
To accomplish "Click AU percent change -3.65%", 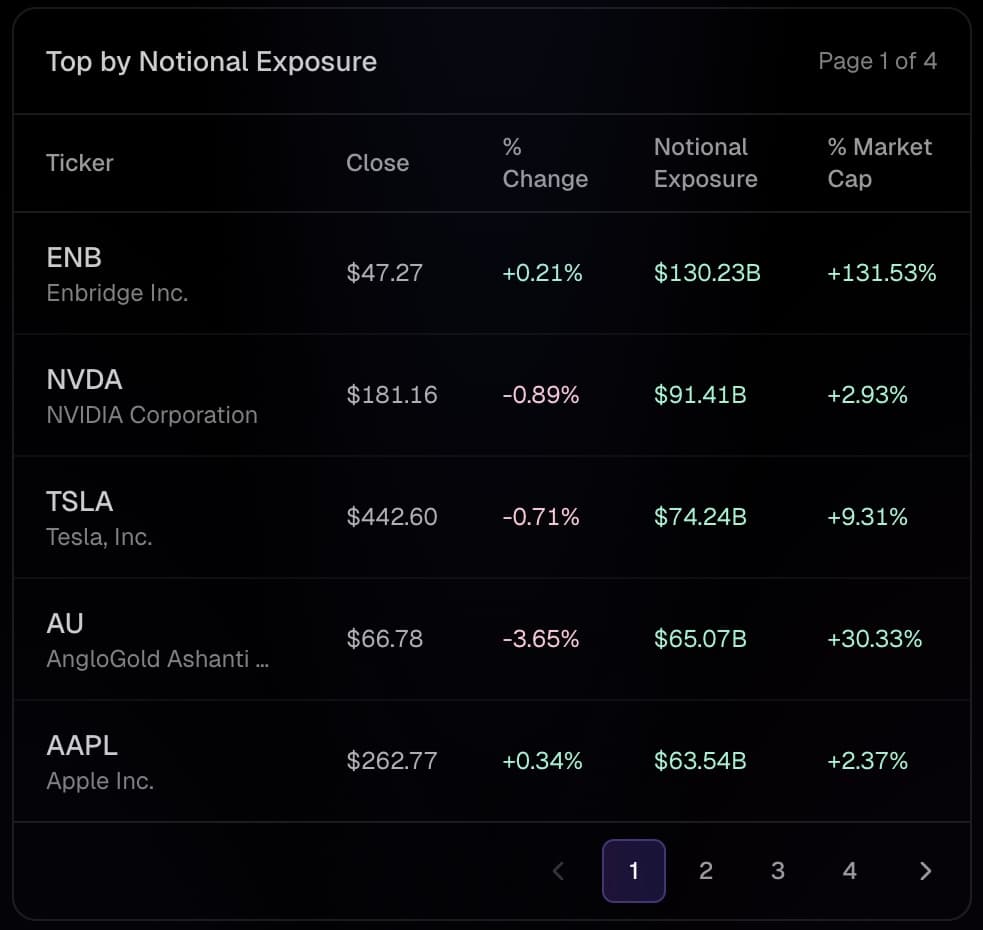I will 540,639.
